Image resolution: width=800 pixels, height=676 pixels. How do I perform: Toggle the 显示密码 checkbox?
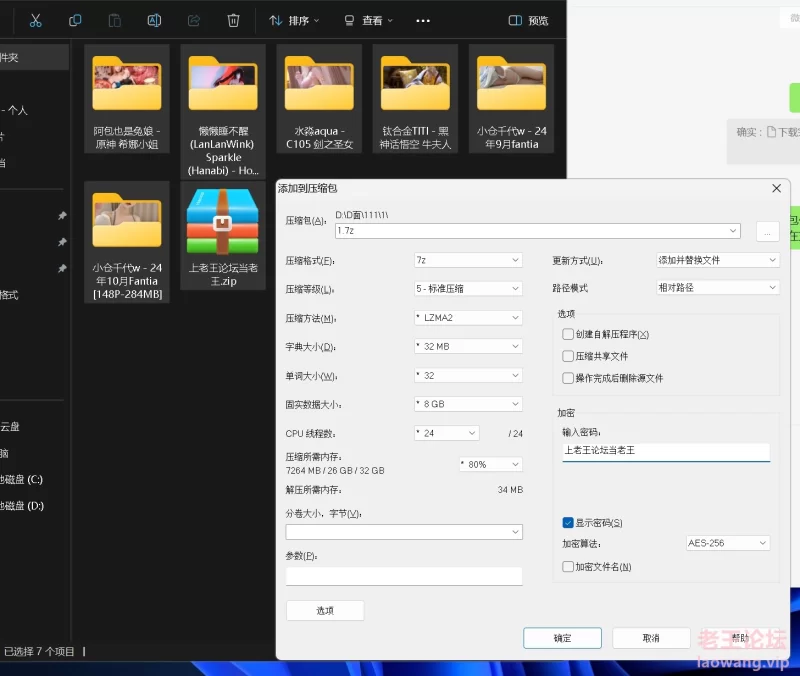(x=568, y=523)
